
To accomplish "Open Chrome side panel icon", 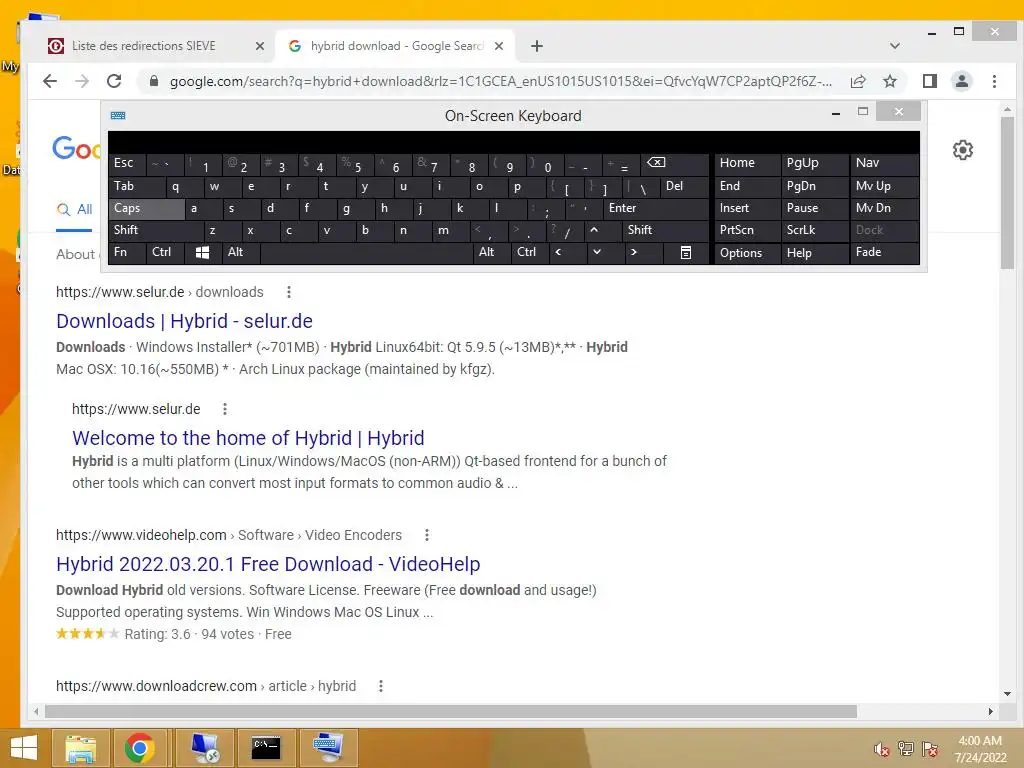I will tap(929, 81).
